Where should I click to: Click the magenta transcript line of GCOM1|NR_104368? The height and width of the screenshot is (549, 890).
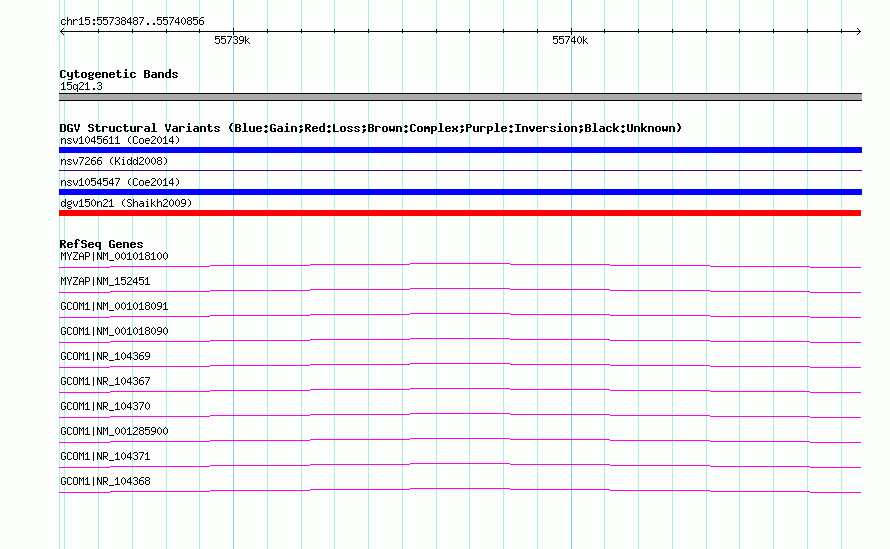tap(460, 490)
